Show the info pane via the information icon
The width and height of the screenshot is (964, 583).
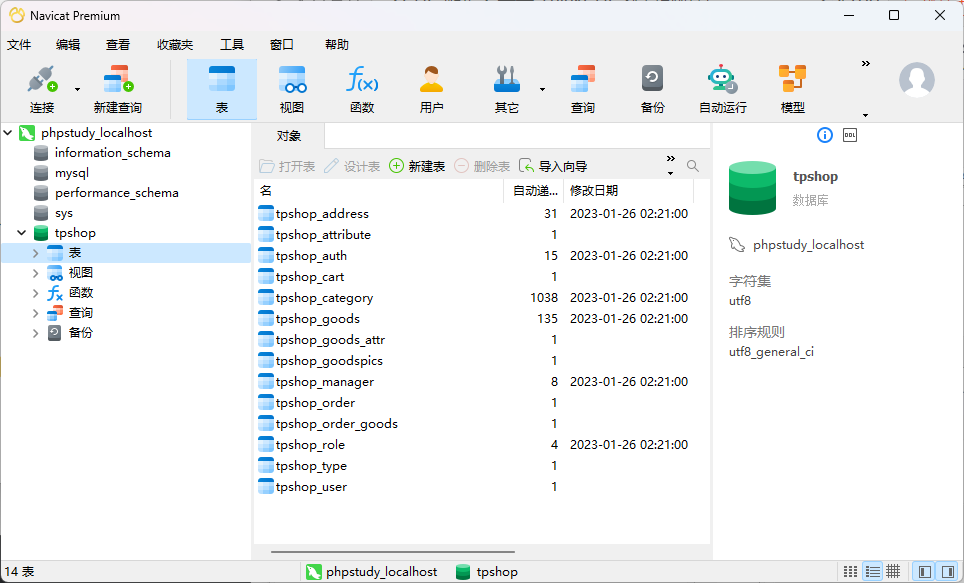(824, 135)
